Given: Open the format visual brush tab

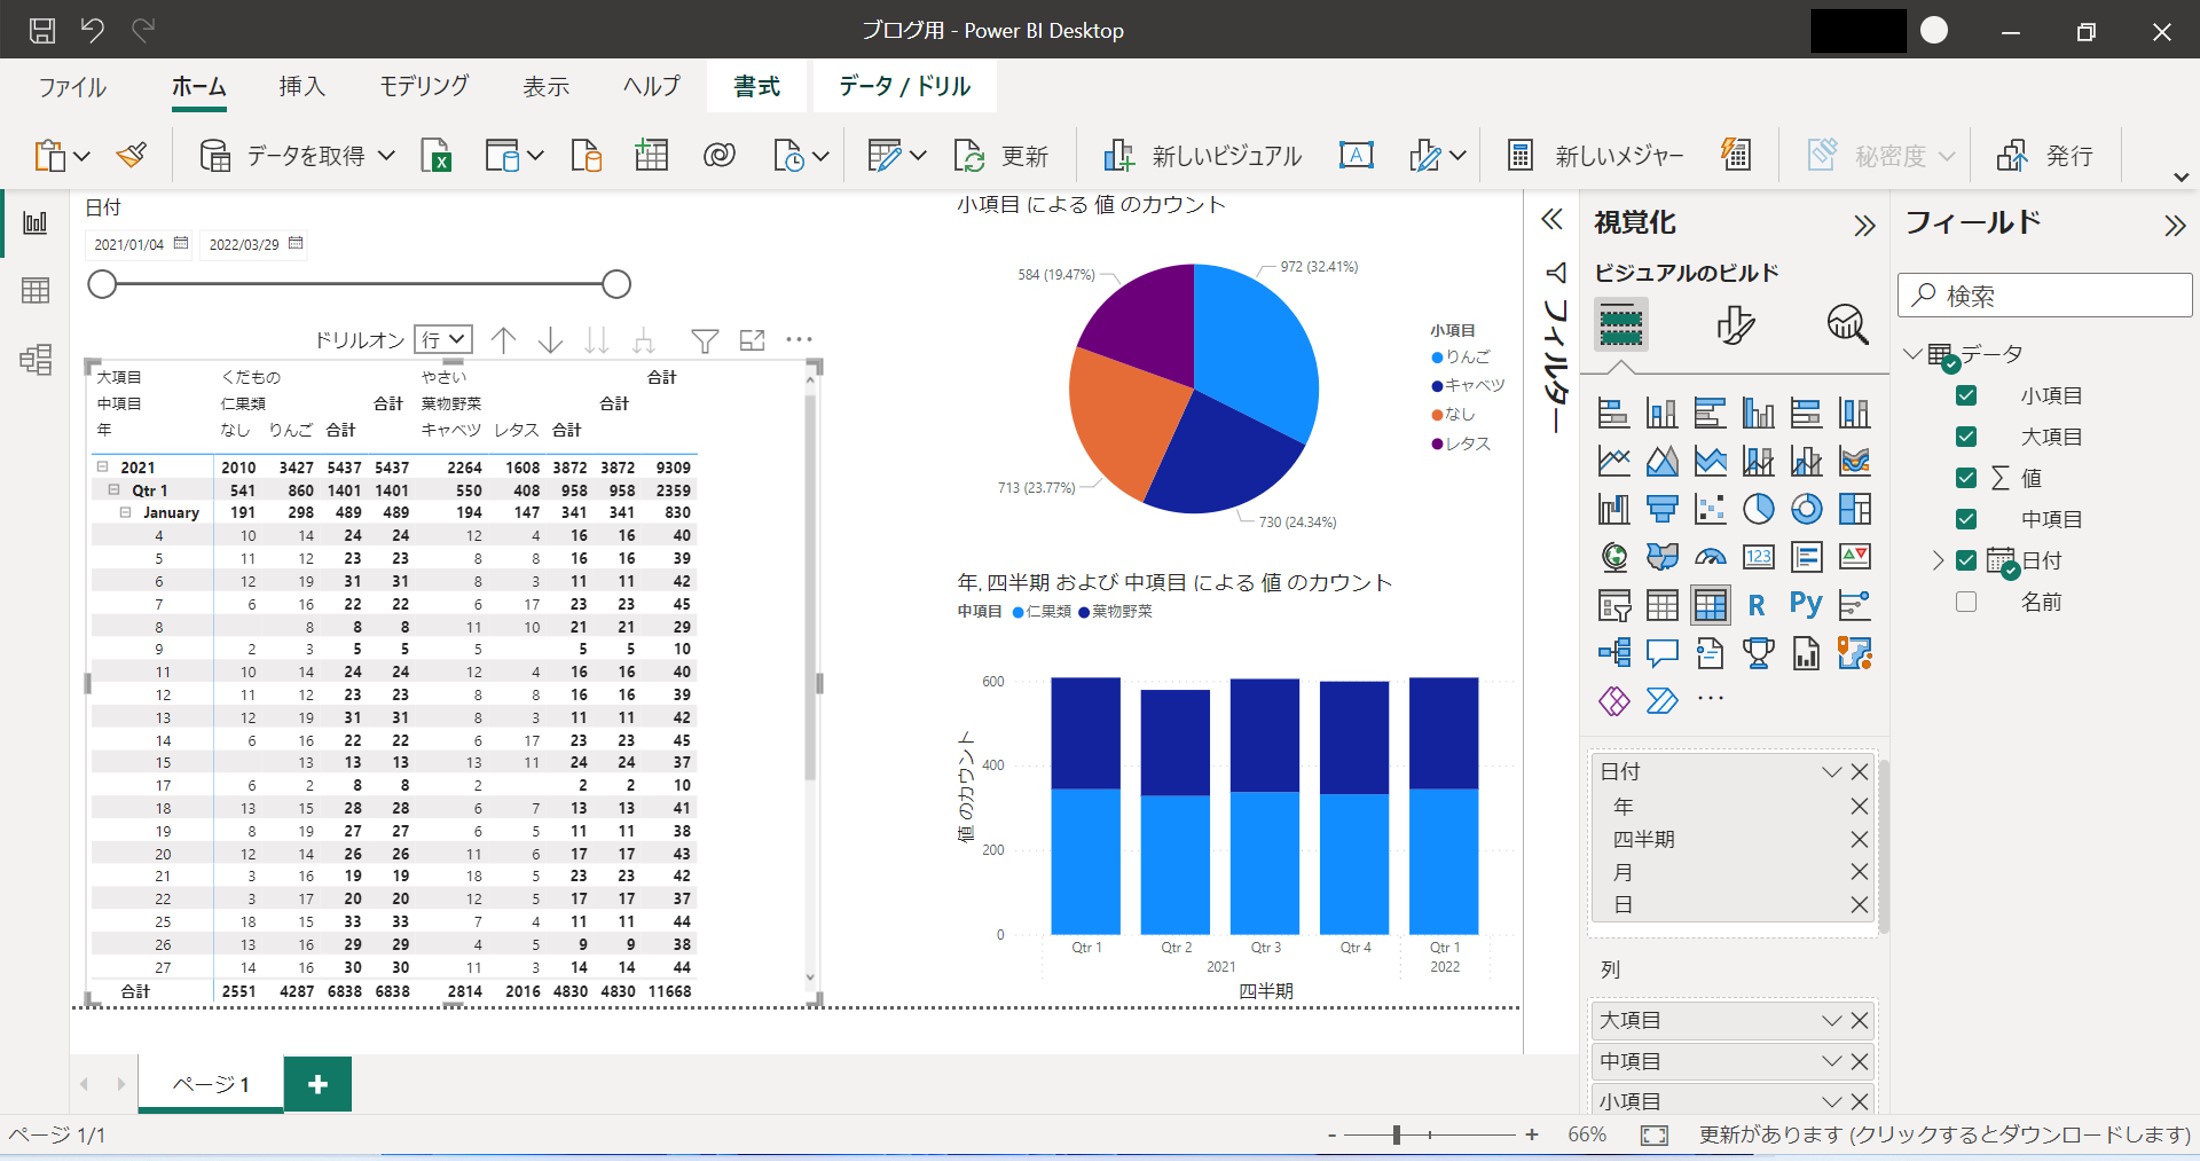Looking at the screenshot, I should (1734, 325).
